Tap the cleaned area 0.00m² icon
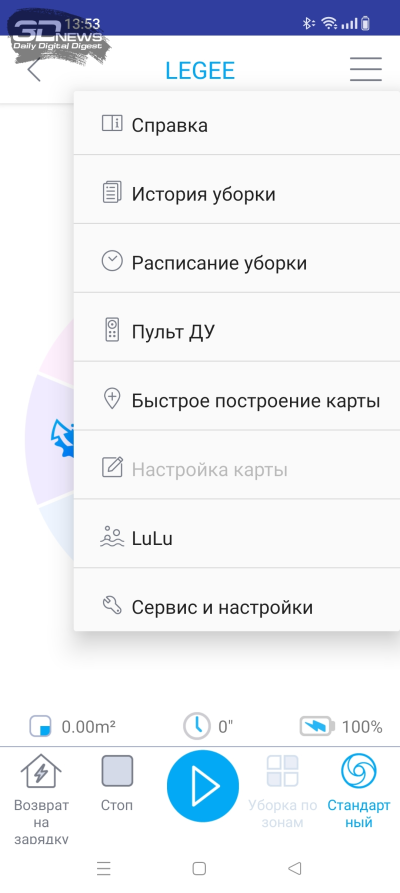The image size is (400, 893). tap(40, 727)
